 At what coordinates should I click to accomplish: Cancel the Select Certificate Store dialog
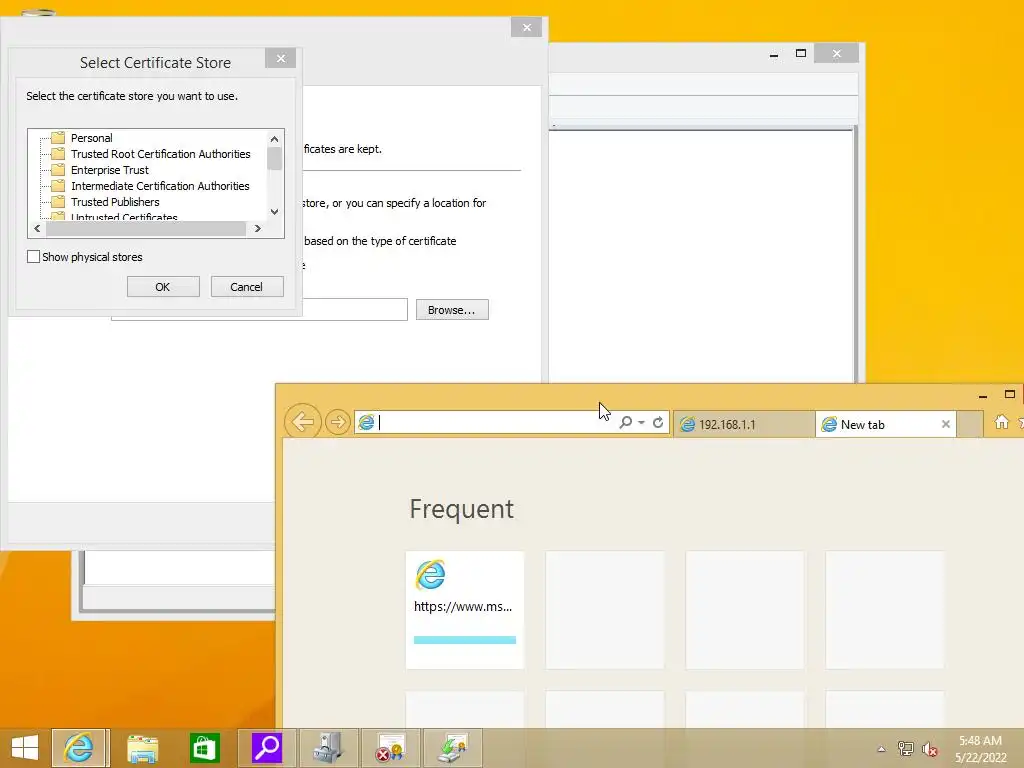[246, 287]
